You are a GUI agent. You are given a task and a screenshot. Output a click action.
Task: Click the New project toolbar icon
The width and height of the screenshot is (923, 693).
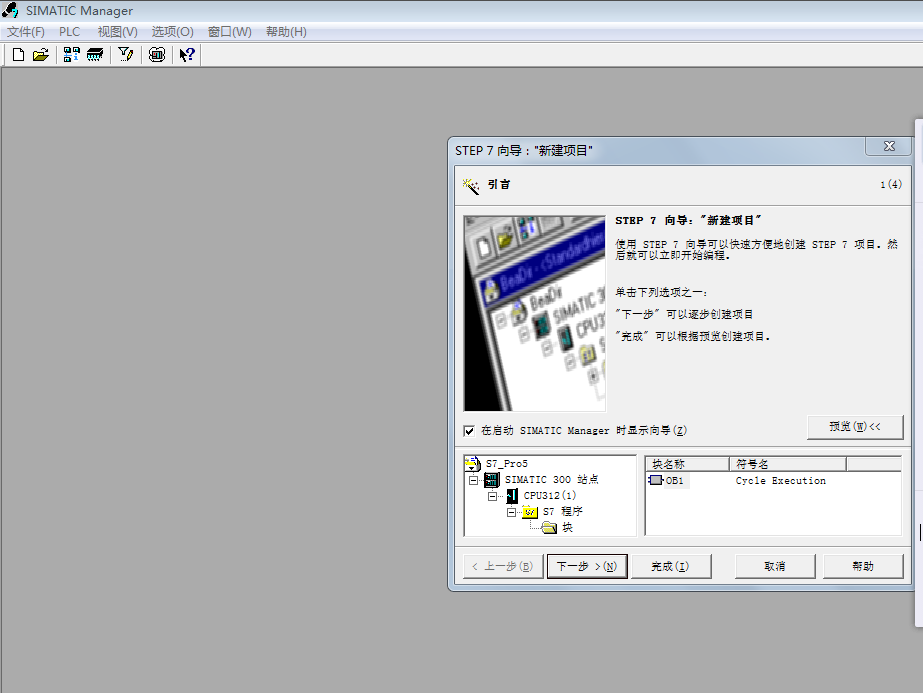tap(18, 55)
